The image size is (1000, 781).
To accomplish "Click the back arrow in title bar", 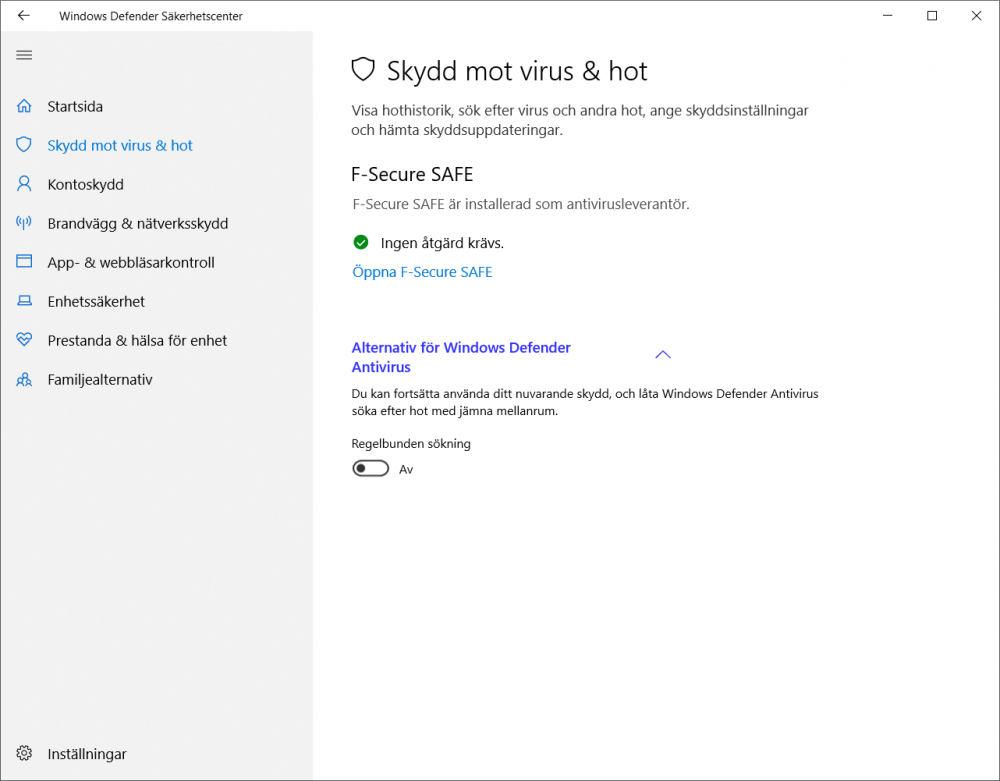I will (24, 16).
